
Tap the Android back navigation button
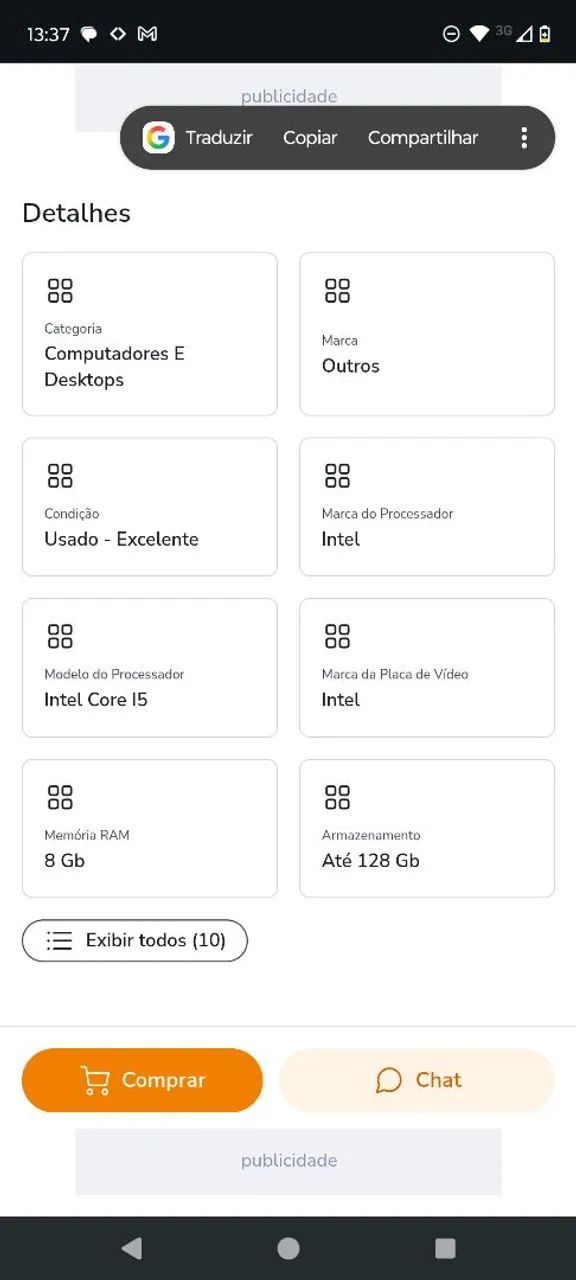tap(131, 1248)
